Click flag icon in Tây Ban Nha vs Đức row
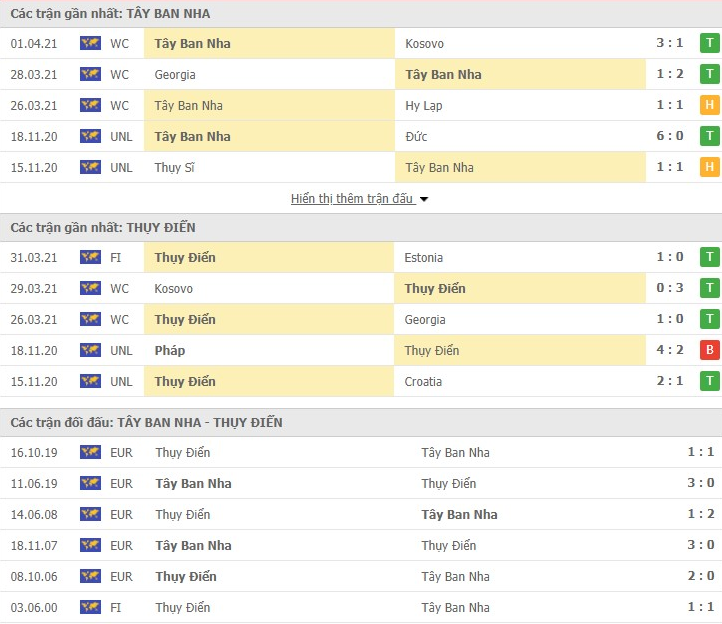This screenshot has width=722, height=624. (x=90, y=137)
